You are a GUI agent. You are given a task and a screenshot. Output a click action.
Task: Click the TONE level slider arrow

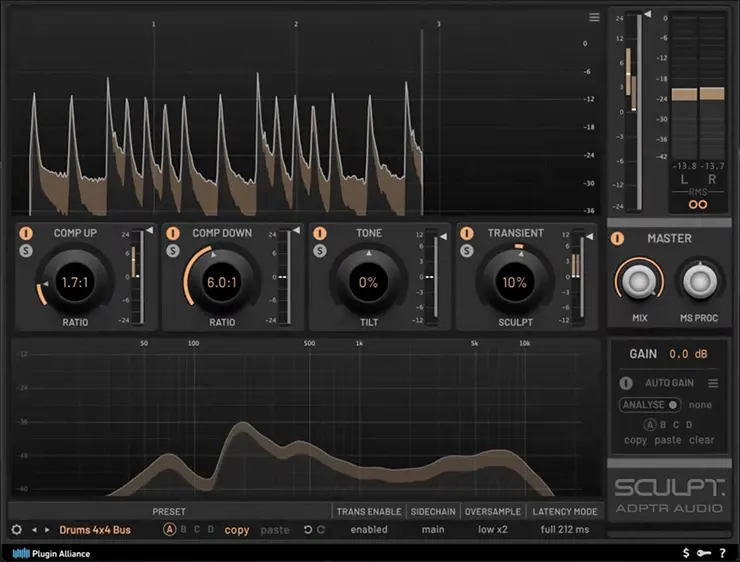443,236
